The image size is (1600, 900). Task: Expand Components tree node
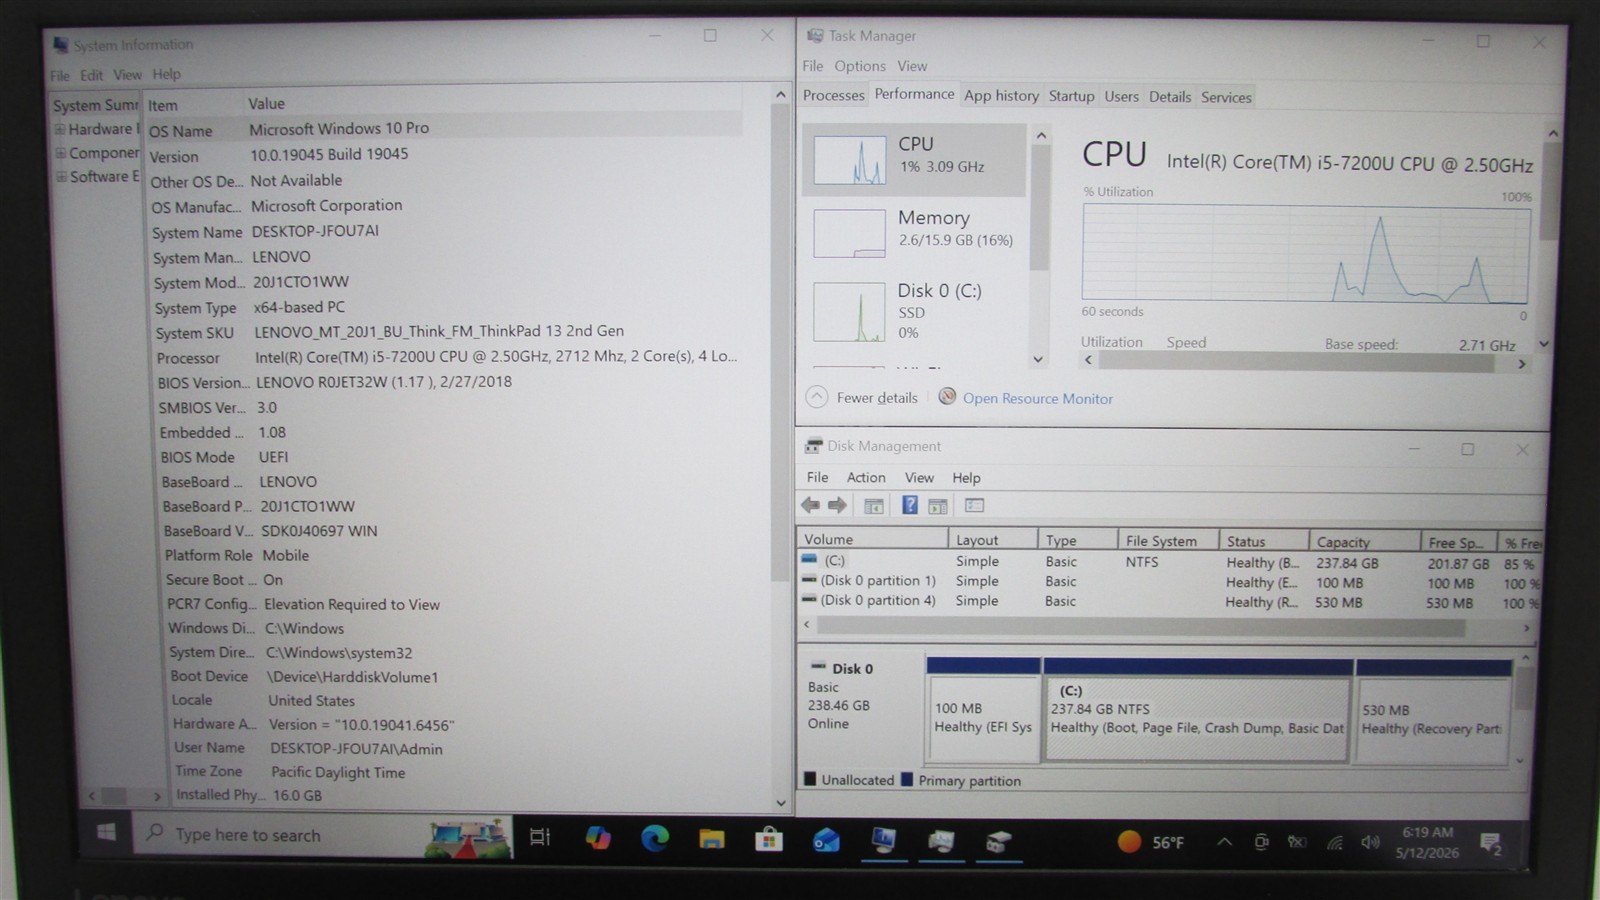click(61, 153)
